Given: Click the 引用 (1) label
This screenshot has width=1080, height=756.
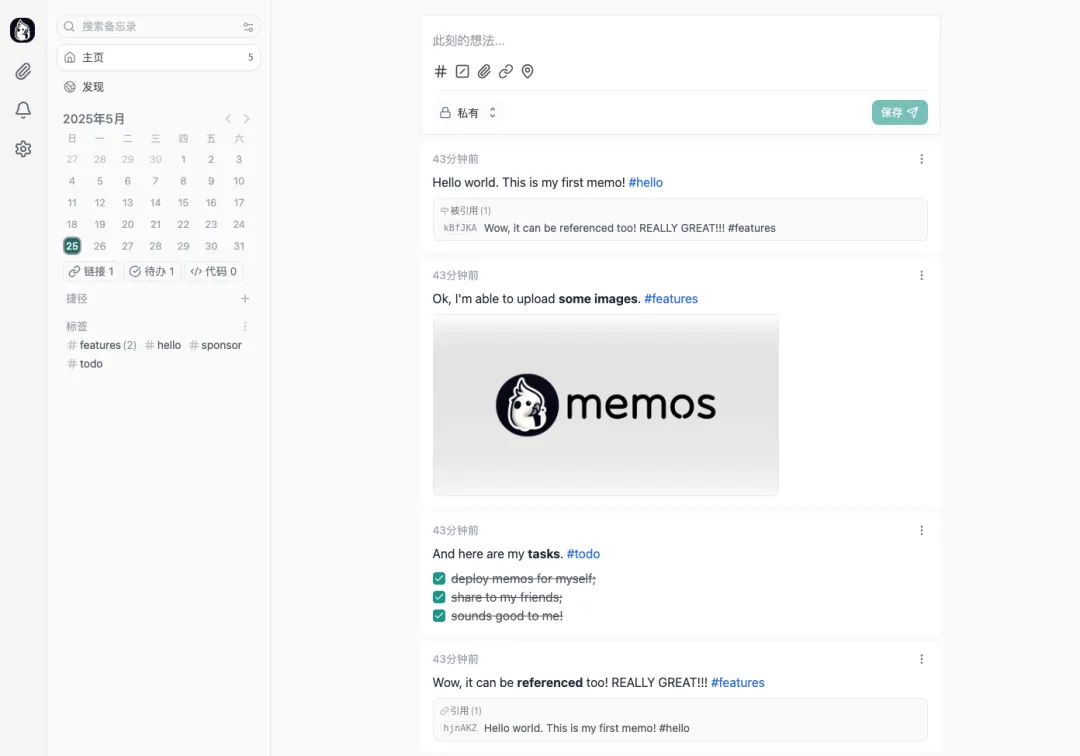Looking at the screenshot, I should point(461,711).
